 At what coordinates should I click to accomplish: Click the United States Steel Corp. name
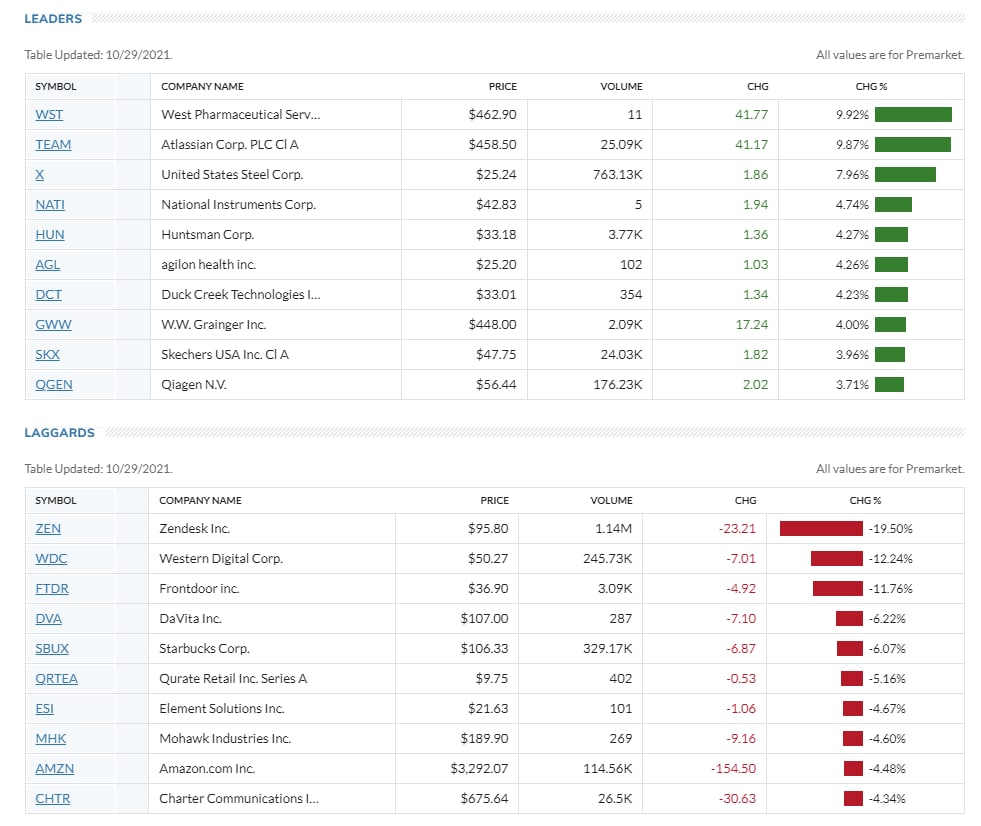click(x=232, y=175)
